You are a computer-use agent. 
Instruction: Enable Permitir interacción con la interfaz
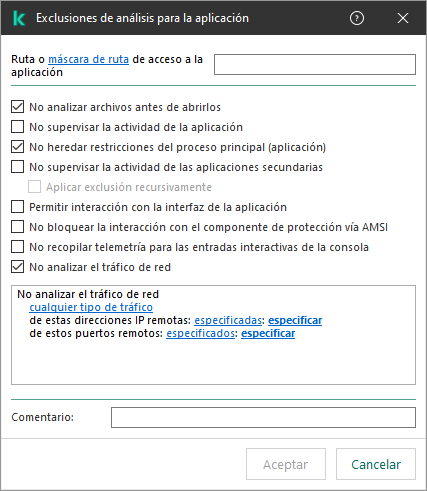tap(17, 207)
